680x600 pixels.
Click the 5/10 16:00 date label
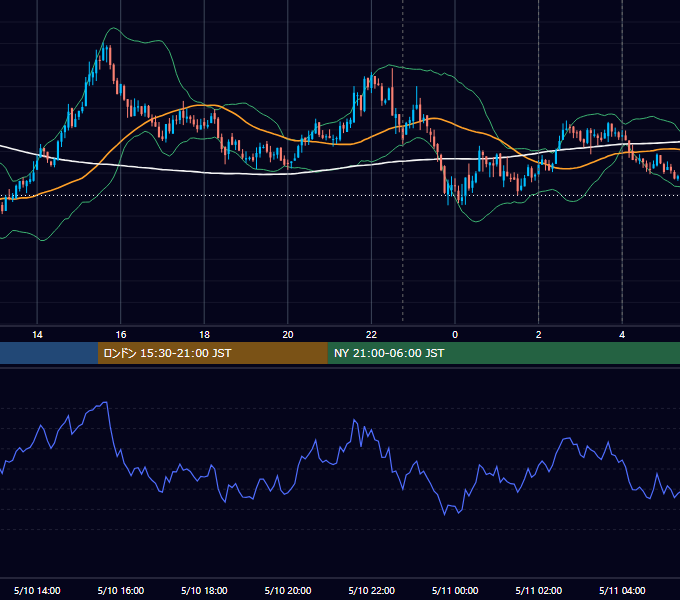[x=121, y=590]
